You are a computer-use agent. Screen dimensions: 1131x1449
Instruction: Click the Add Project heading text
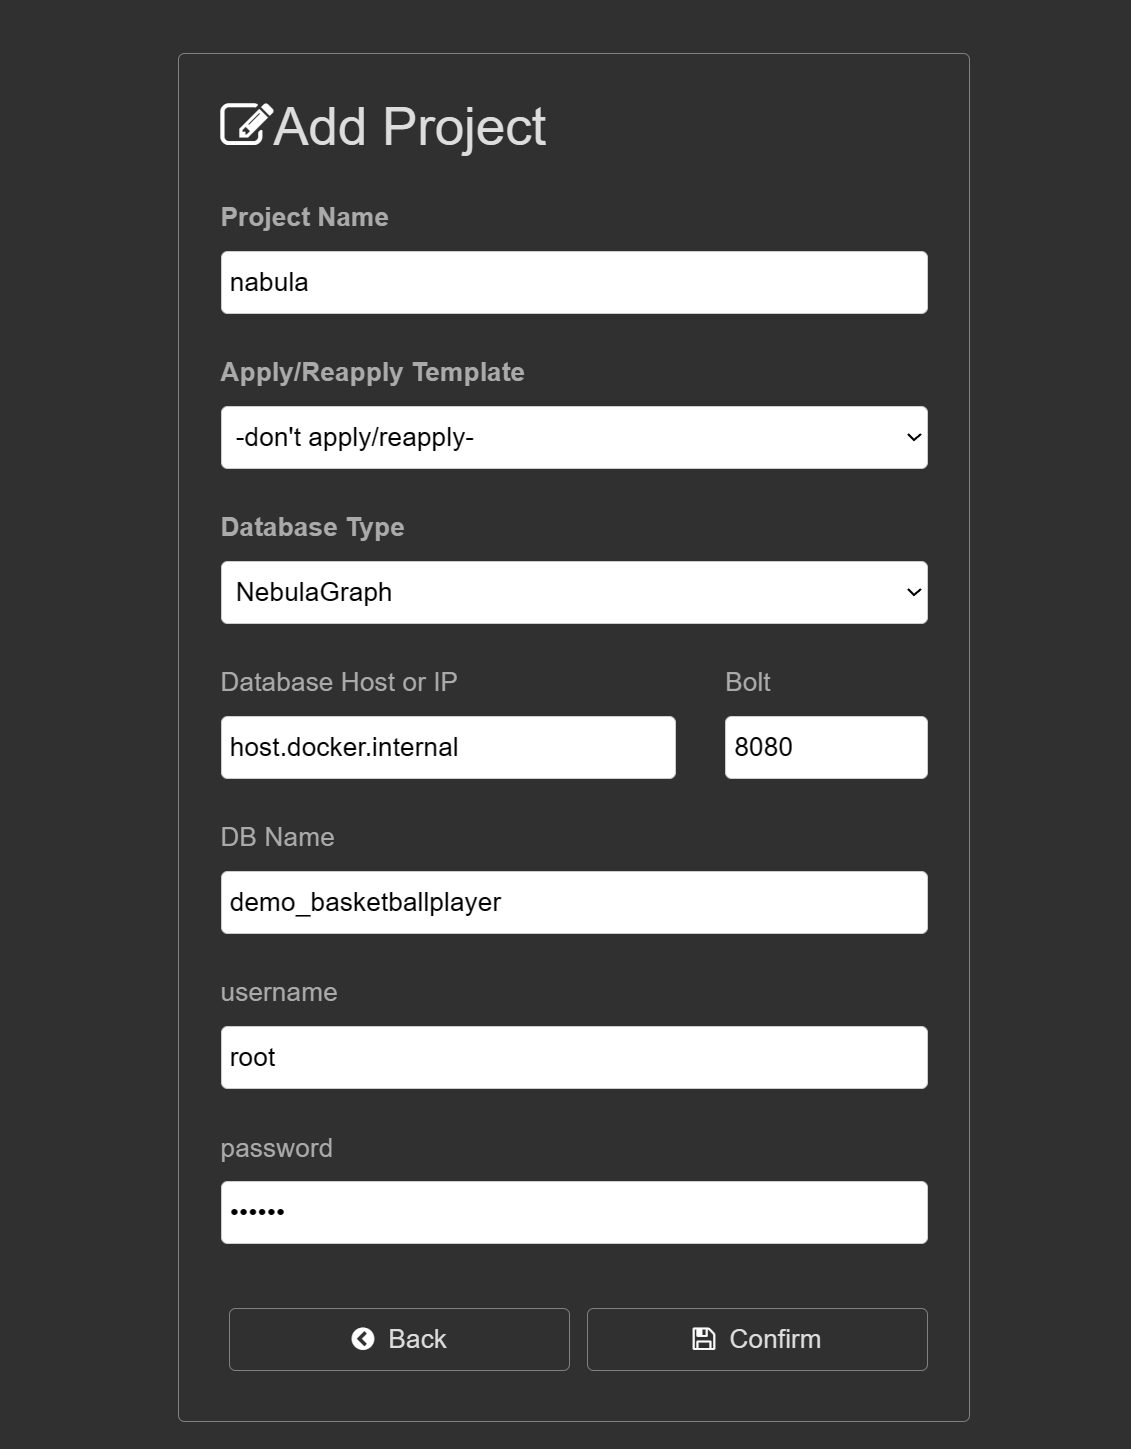409,127
